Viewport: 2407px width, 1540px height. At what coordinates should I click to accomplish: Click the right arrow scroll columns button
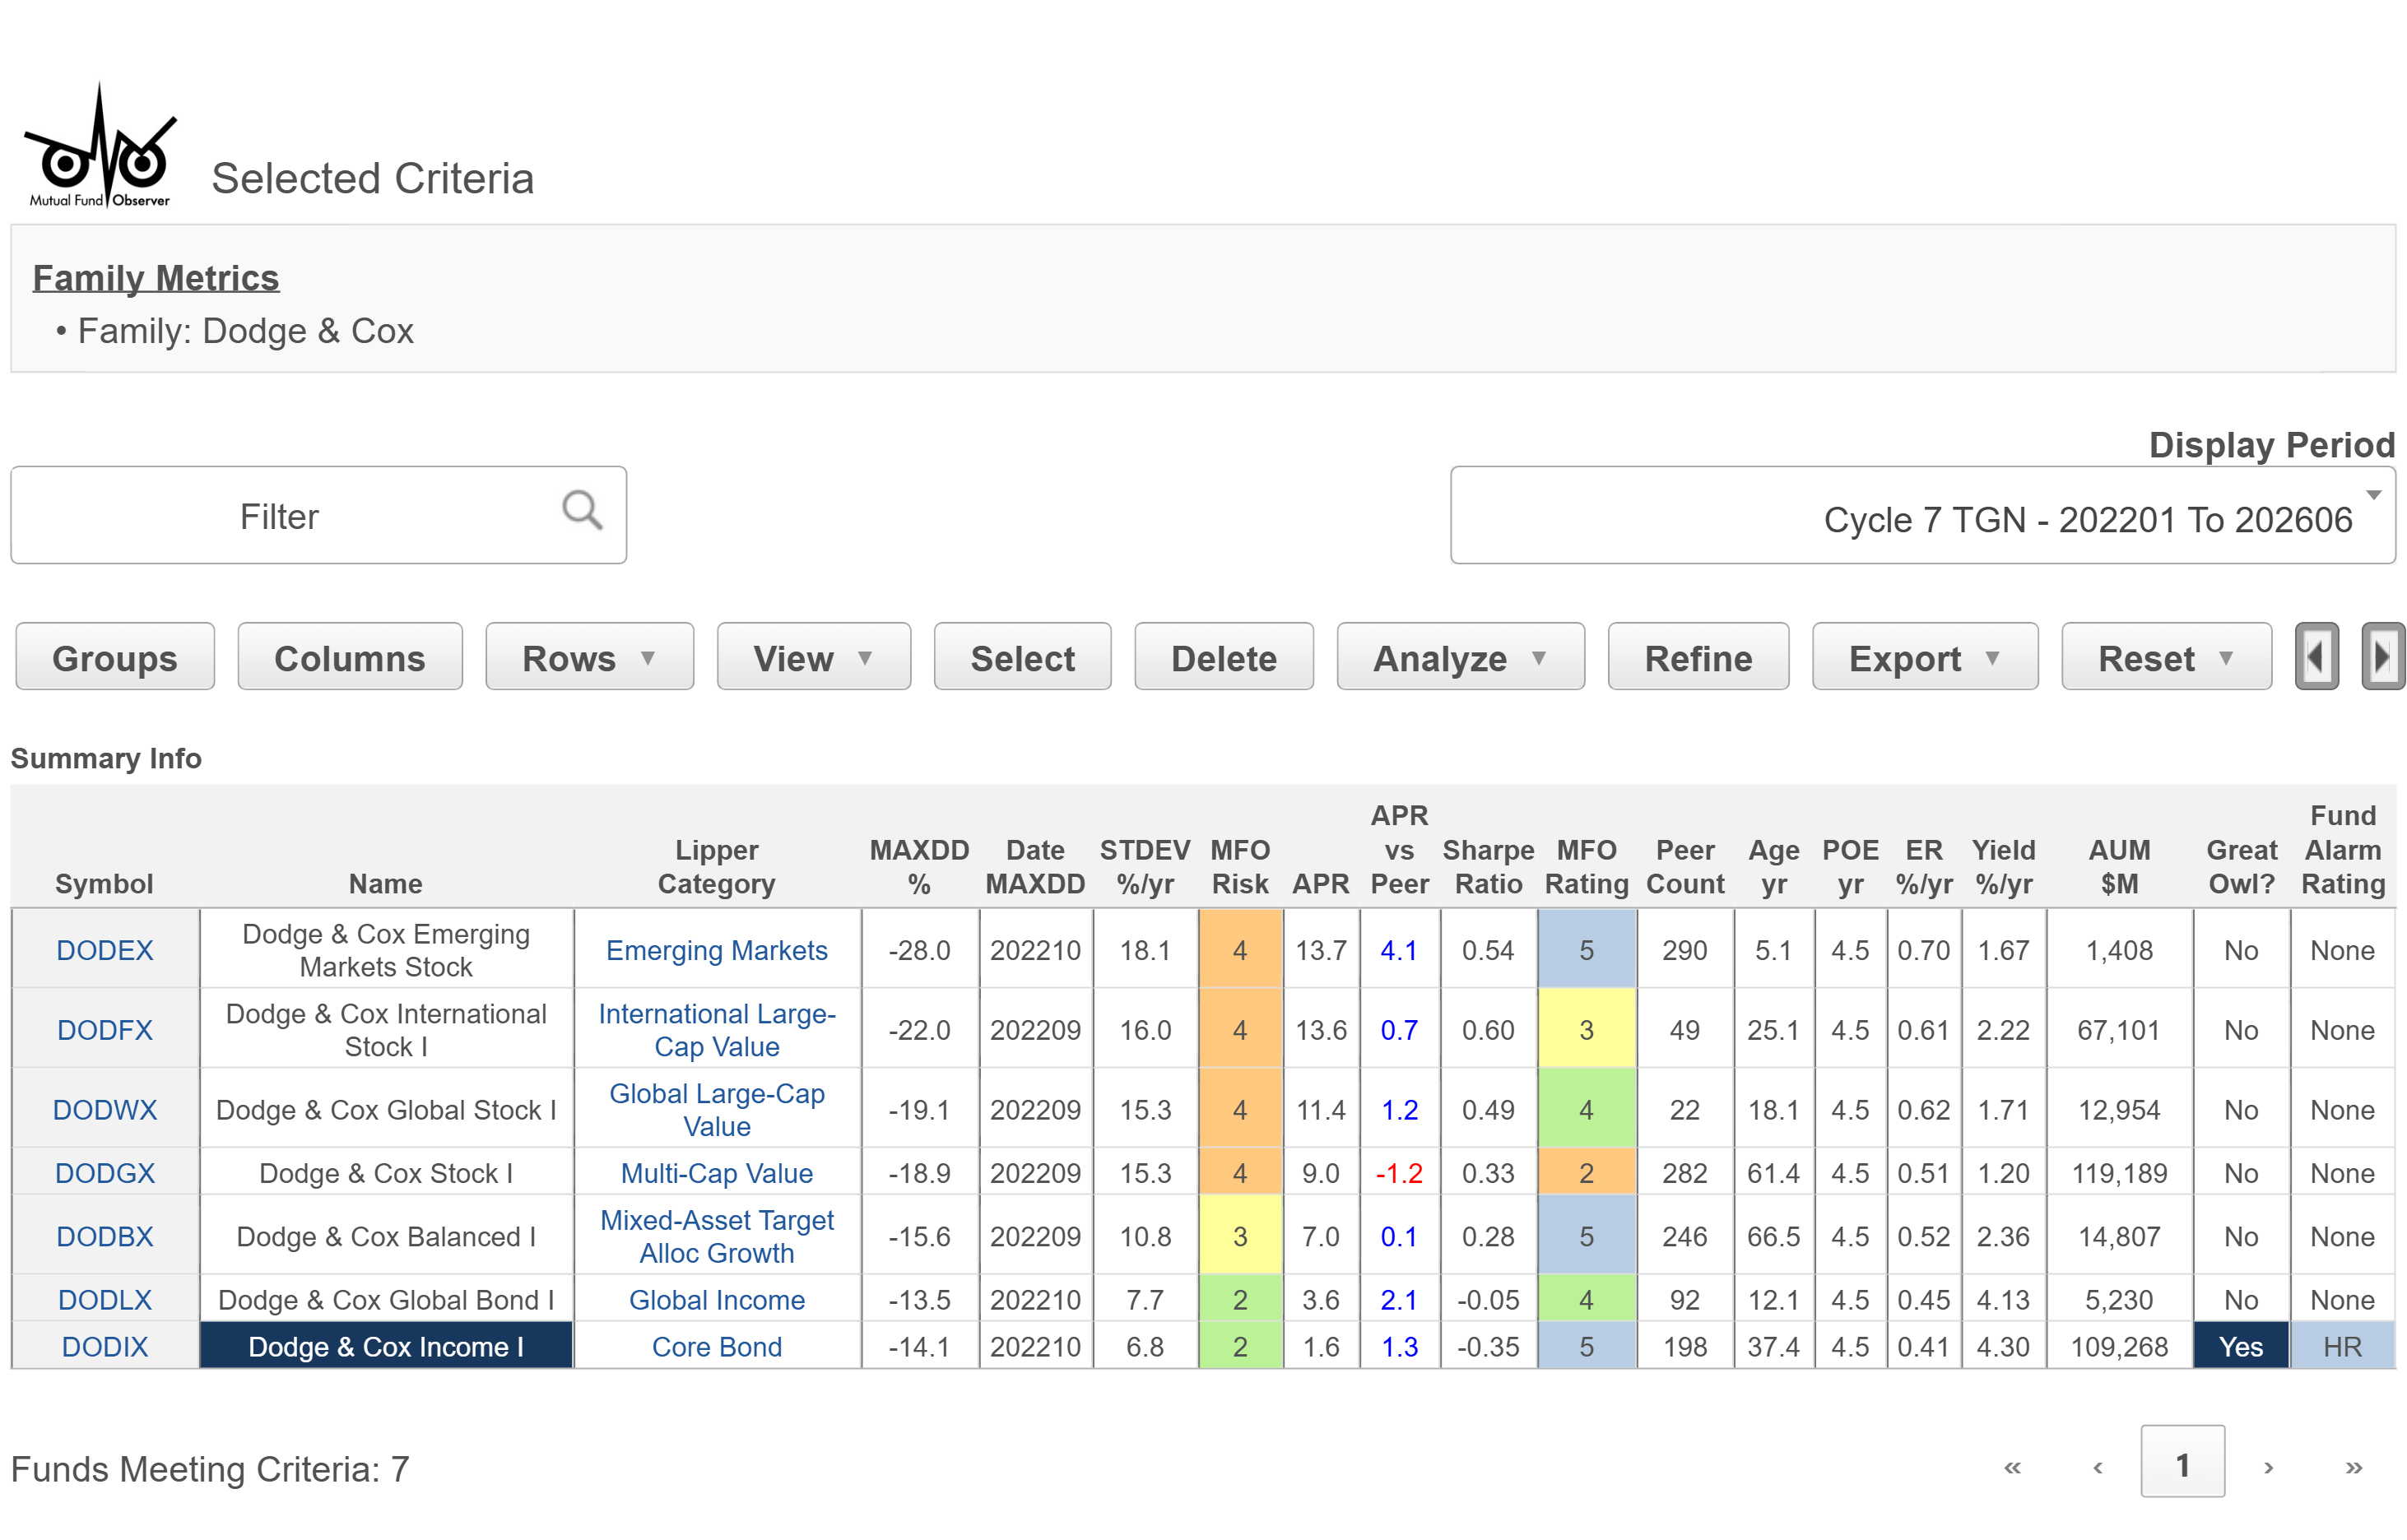[x=2382, y=657]
